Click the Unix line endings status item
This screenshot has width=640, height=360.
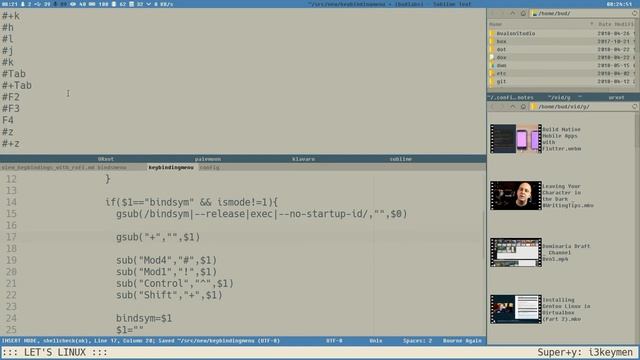(x=376, y=340)
